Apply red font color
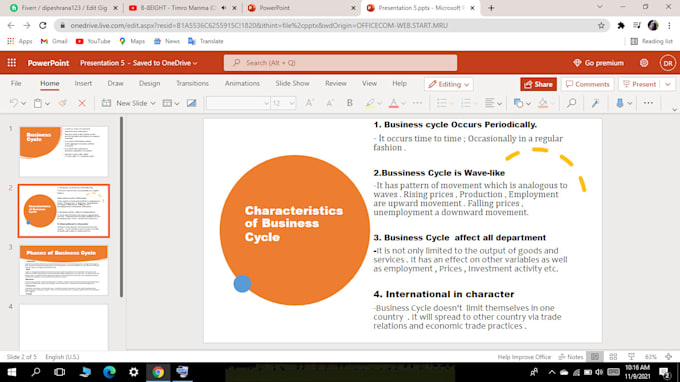The image size is (680, 382). click(393, 103)
